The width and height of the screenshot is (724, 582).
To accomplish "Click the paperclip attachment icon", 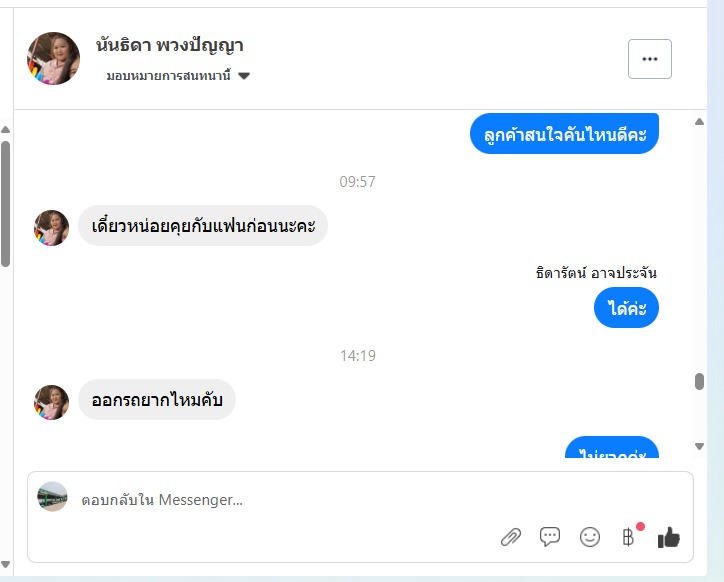I will [511, 537].
